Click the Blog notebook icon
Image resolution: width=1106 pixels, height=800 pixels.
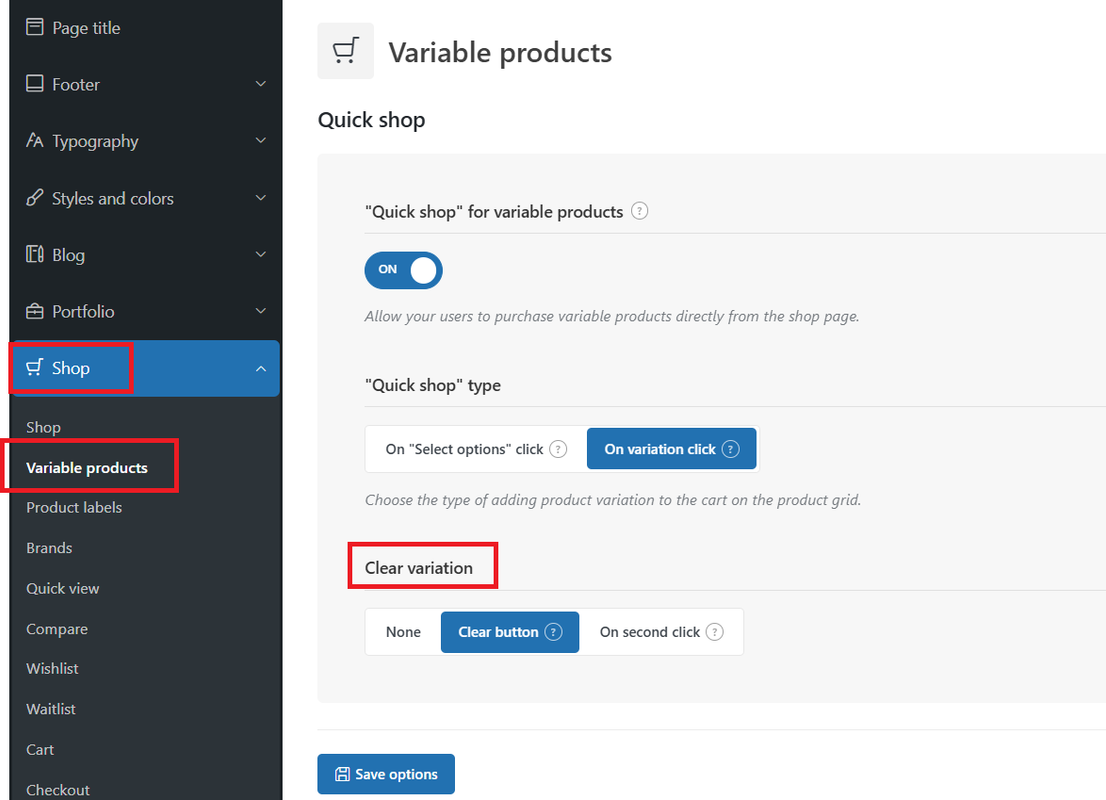click(x=34, y=254)
